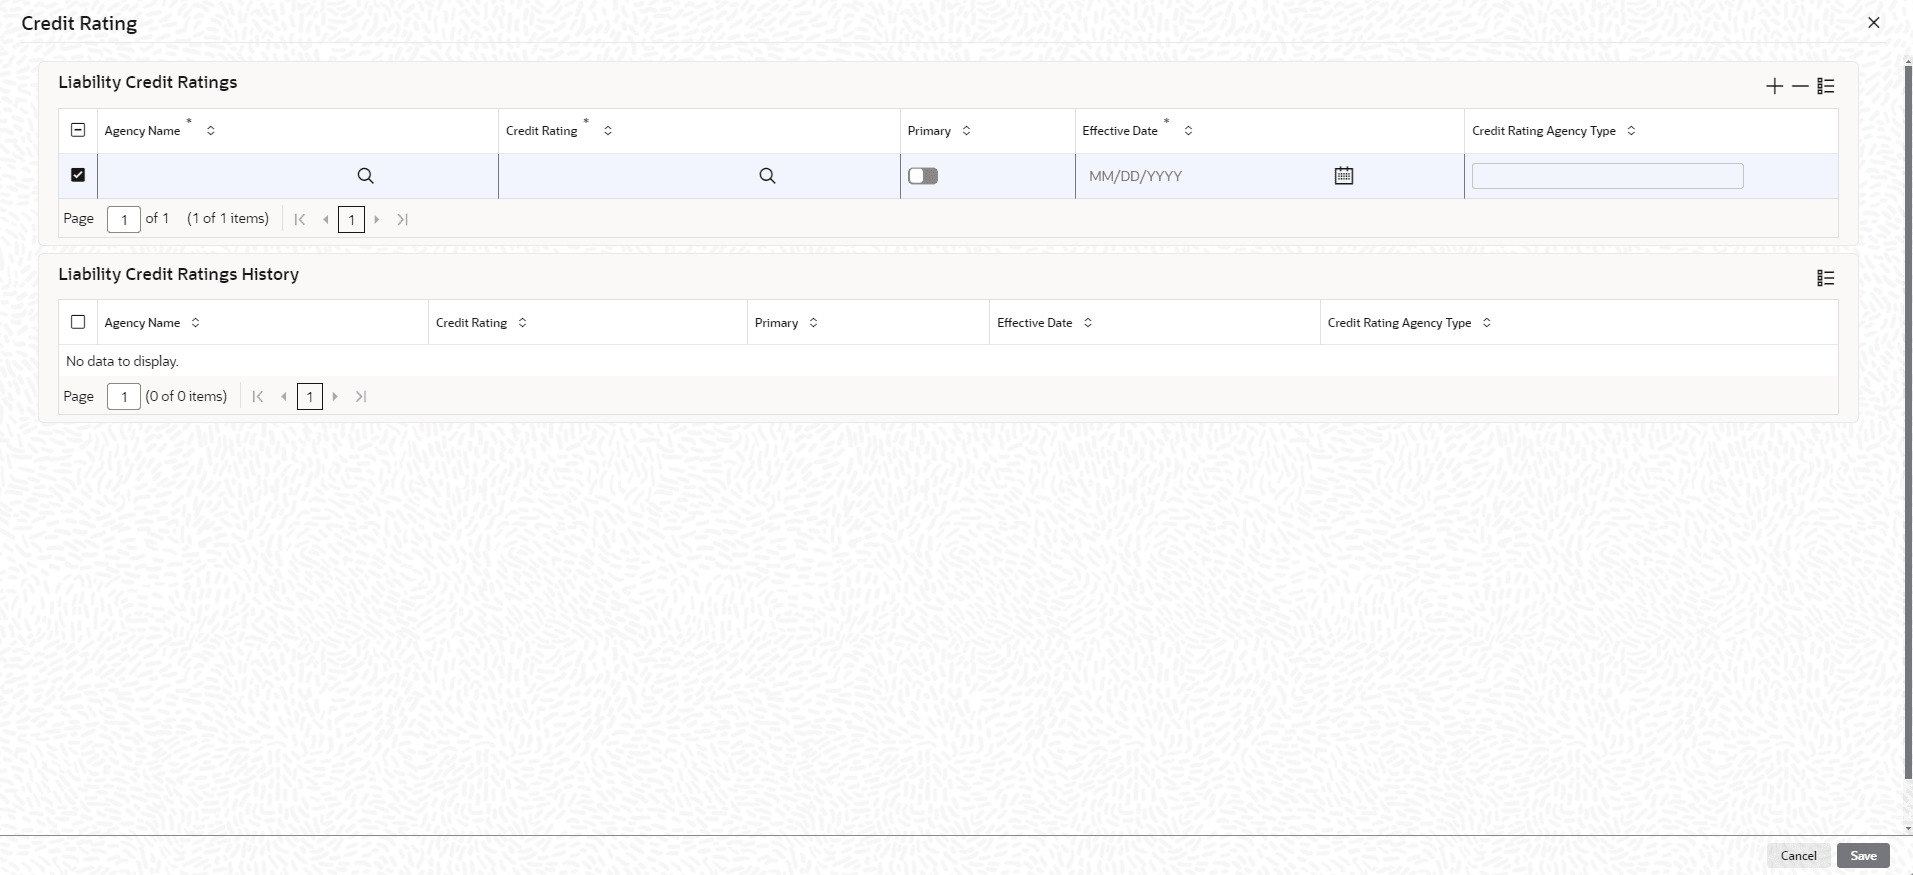Go to last page in Liability Credit Ratings
1913x875 pixels.
[x=403, y=219]
